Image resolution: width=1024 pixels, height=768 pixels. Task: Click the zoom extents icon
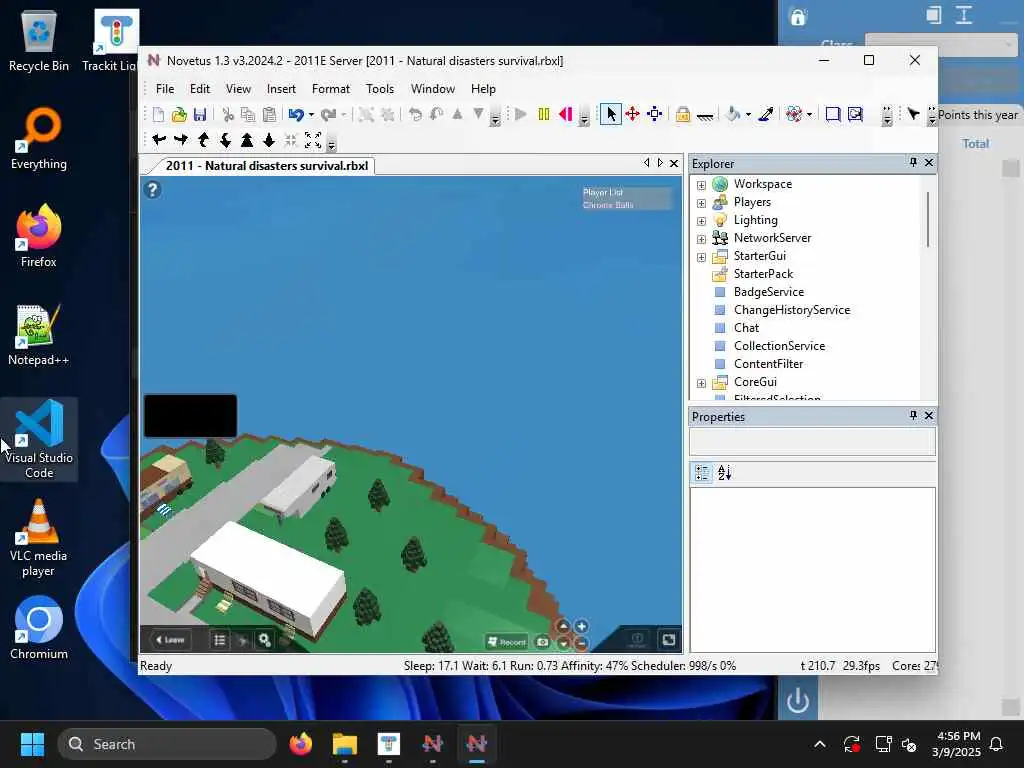point(313,140)
